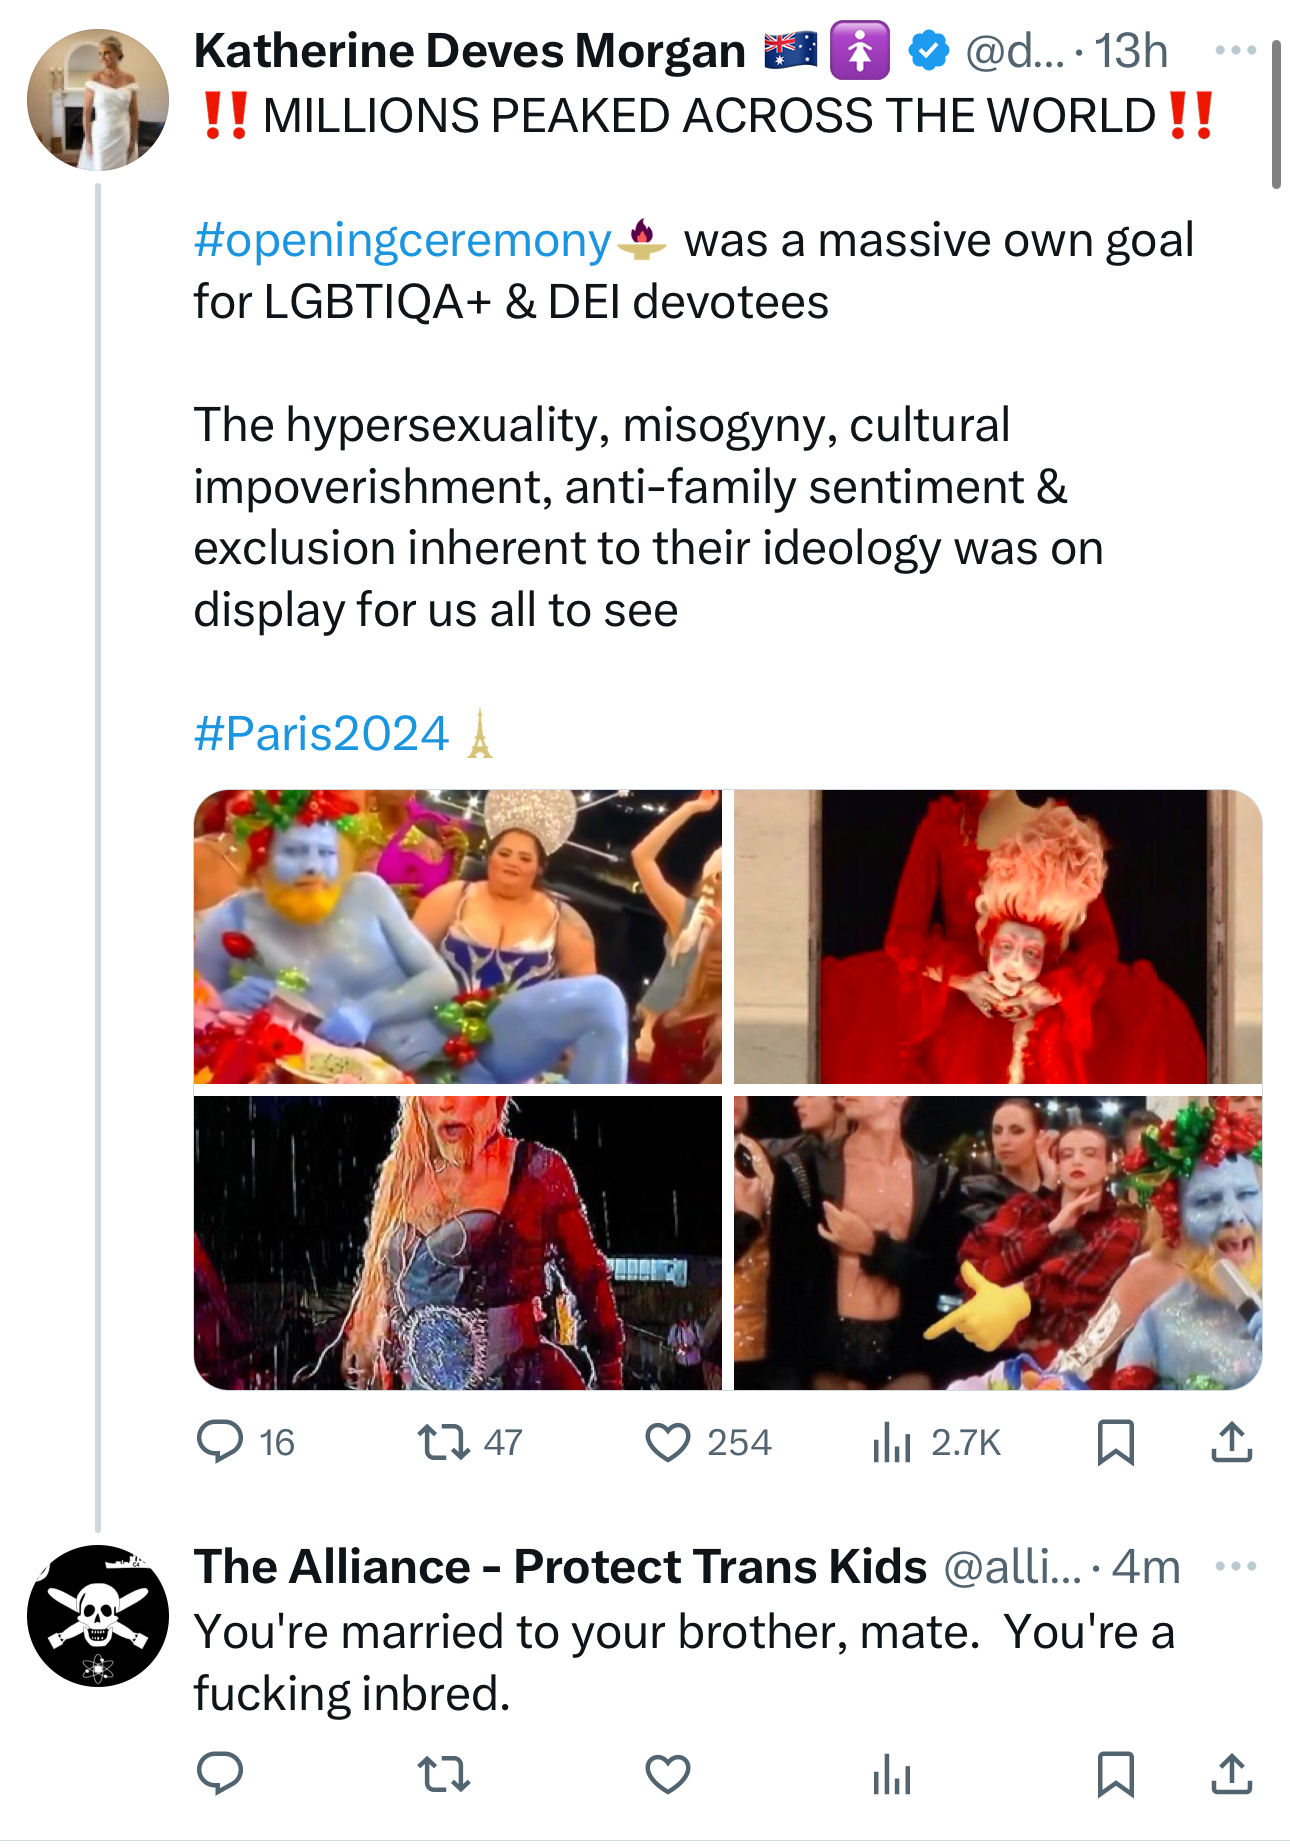Bookmark The Alliance's reply
This screenshot has height=1847, width=1290.
[x=1115, y=1774]
